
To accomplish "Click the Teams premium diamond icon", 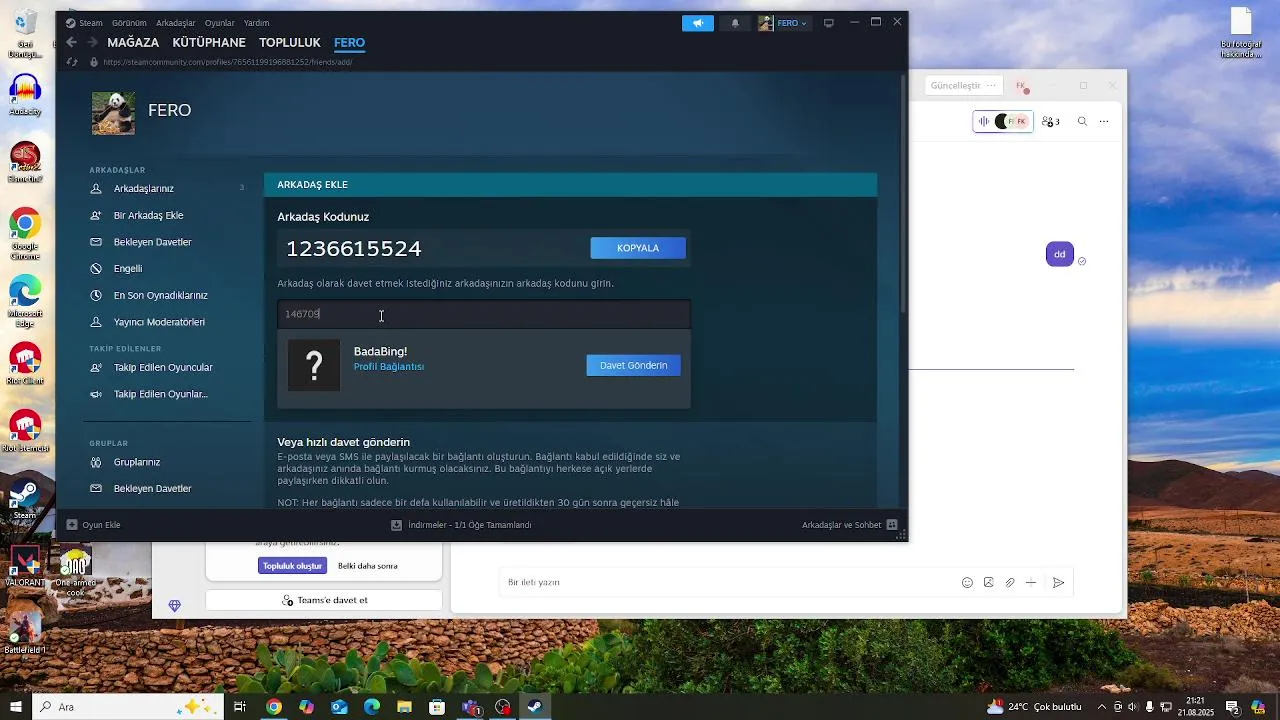I will click(175, 606).
